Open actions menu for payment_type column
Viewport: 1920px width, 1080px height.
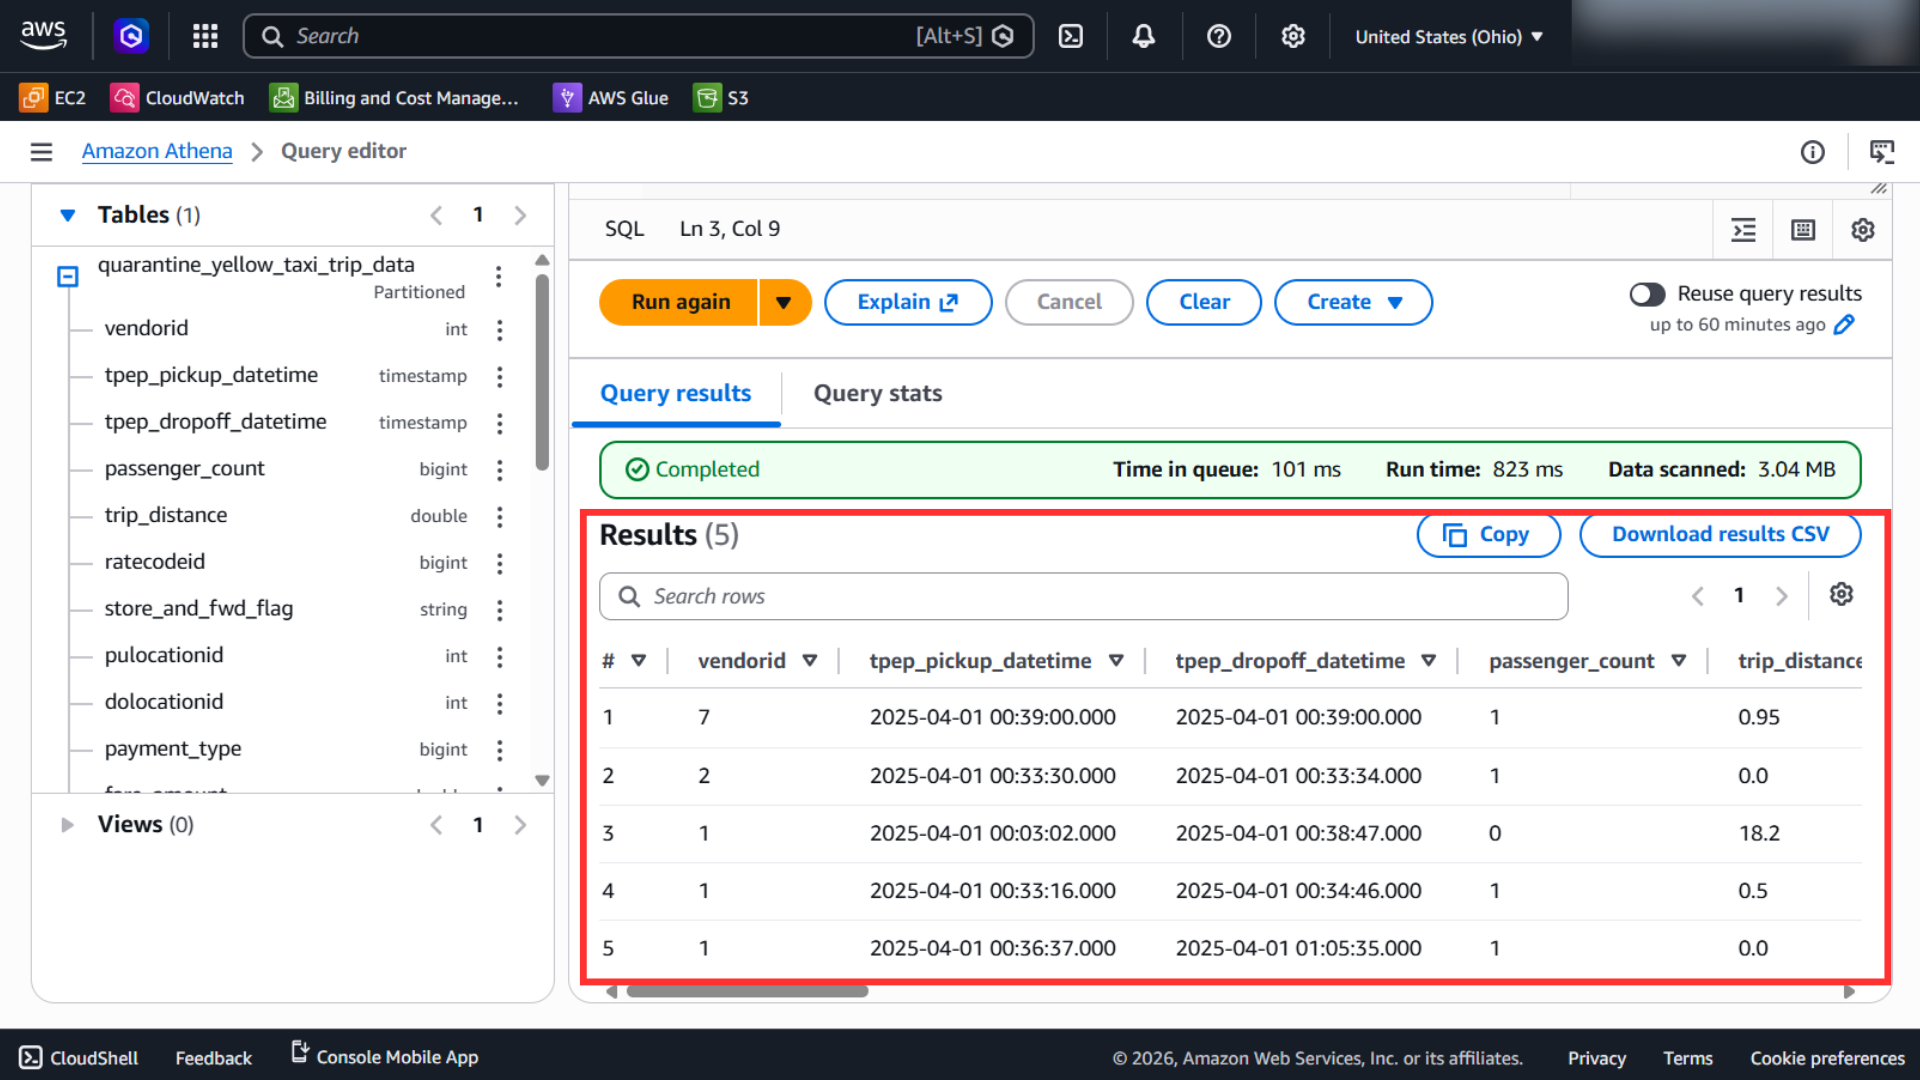[499, 750]
